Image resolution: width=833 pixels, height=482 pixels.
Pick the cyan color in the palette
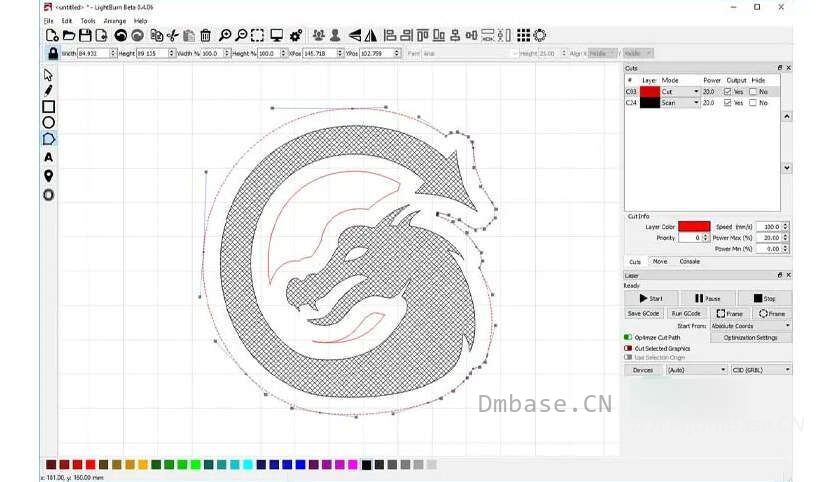click(x=248, y=464)
